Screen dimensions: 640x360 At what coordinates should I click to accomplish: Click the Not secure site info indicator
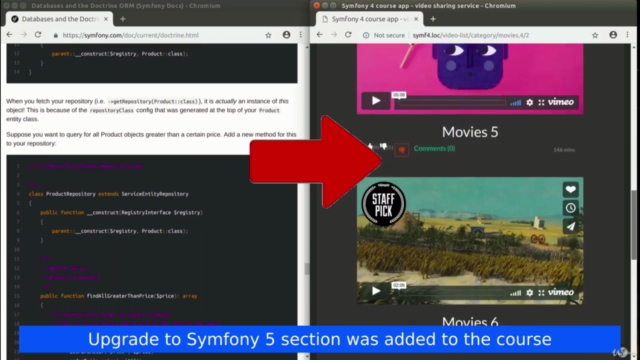[384, 36]
